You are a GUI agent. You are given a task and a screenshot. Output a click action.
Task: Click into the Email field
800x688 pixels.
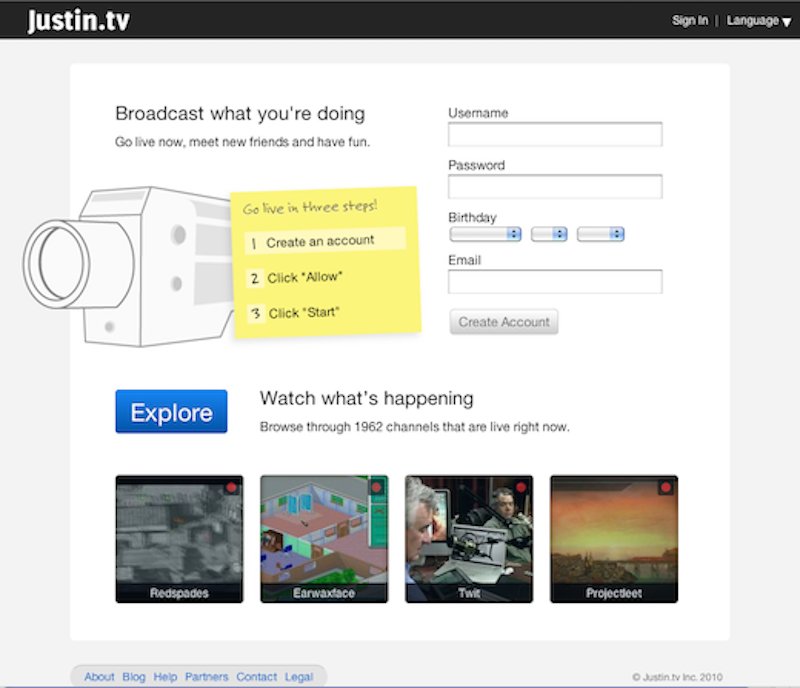coord(555,282)
